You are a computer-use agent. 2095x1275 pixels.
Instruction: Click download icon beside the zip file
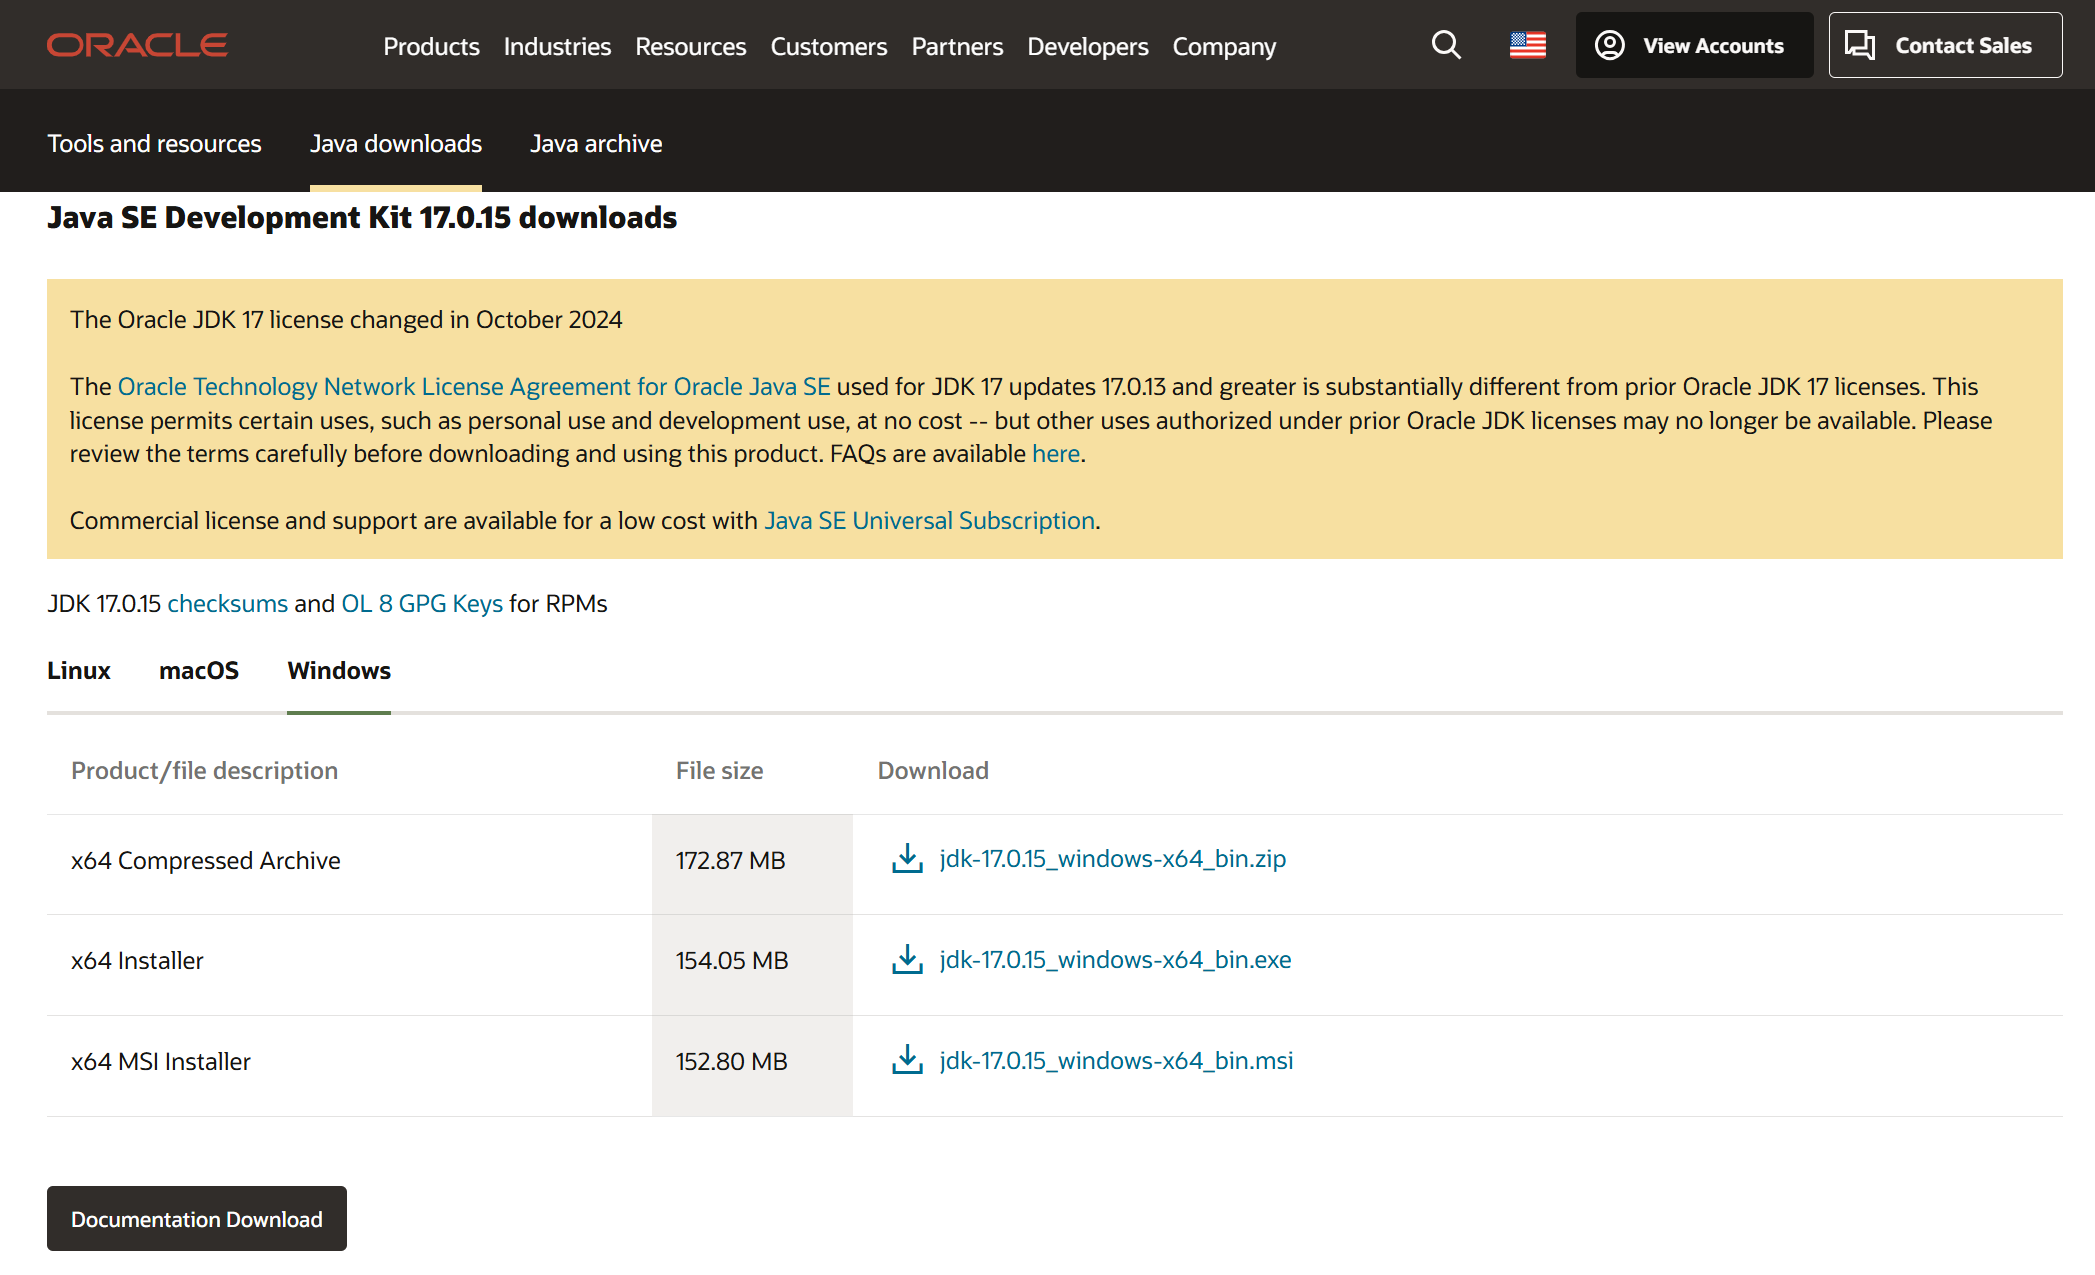(x=907, y=859)
